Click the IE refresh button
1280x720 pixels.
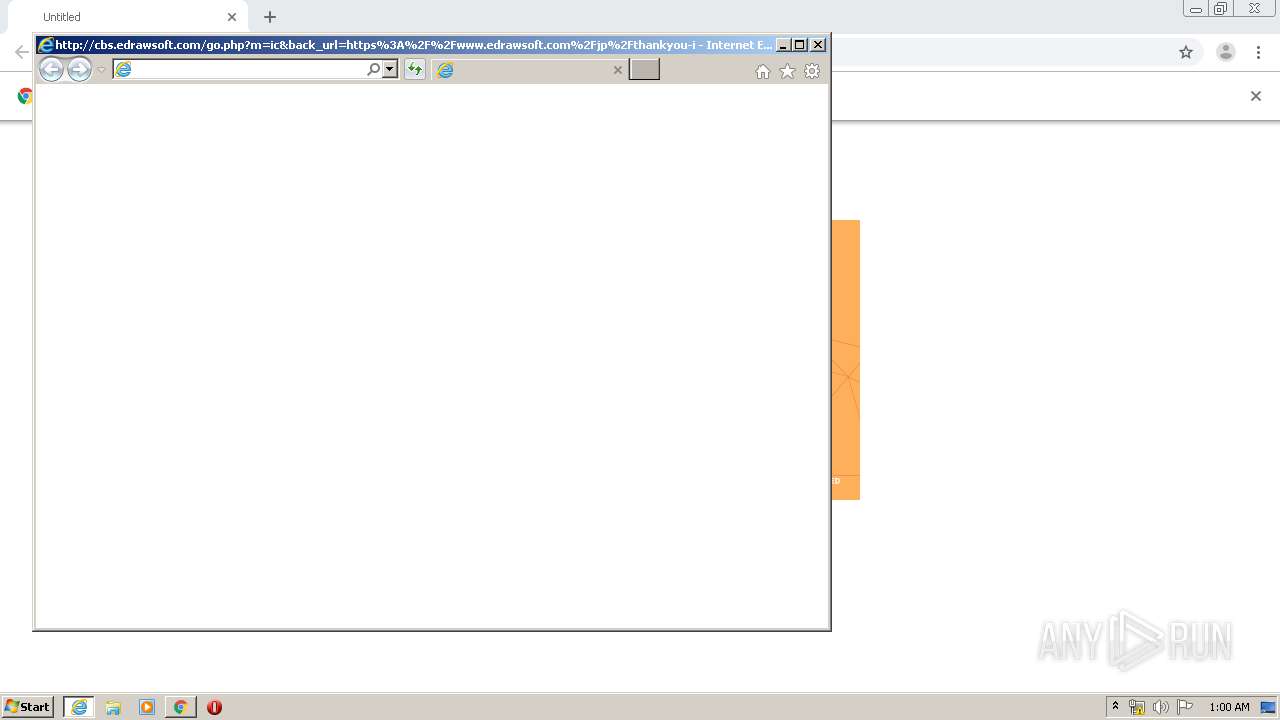414,69
